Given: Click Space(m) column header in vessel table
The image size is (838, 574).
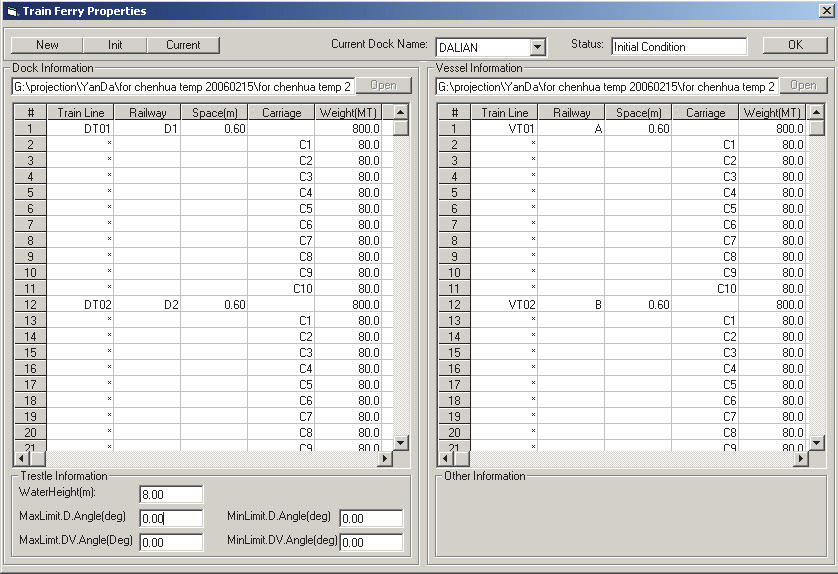Looking at the screenshot, I should point(638,113).
